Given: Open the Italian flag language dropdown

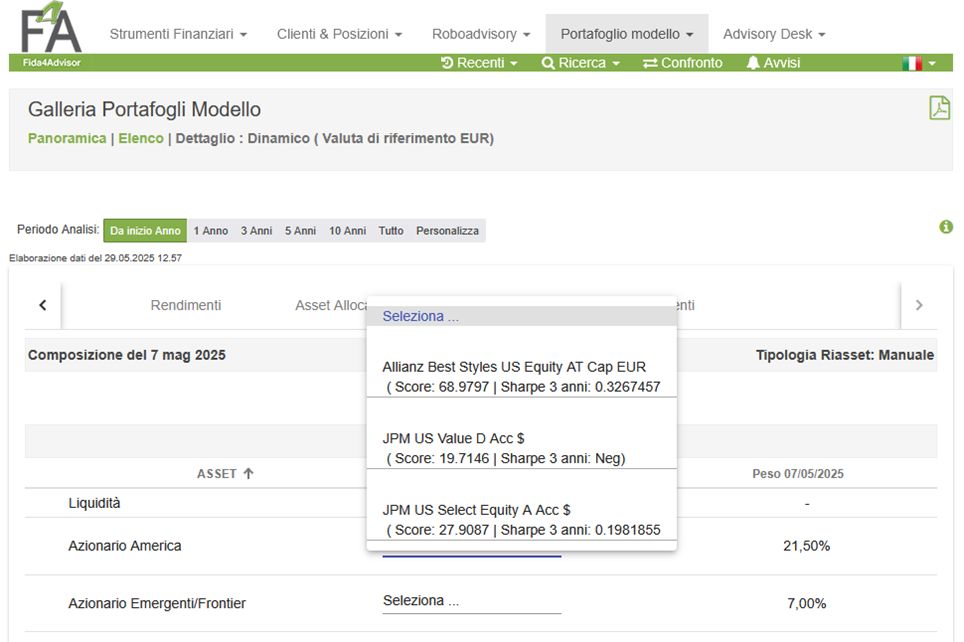Looking at the screenshot, I should pos(918,63).
